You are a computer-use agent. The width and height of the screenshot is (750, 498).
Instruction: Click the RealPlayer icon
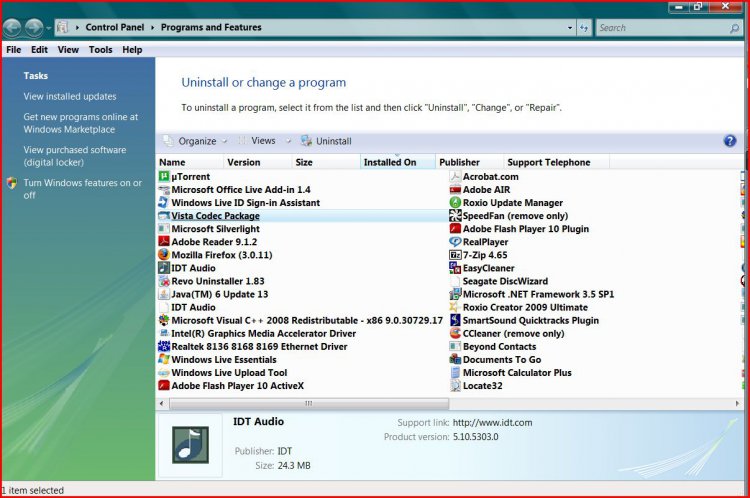click(x=455, y=242)
